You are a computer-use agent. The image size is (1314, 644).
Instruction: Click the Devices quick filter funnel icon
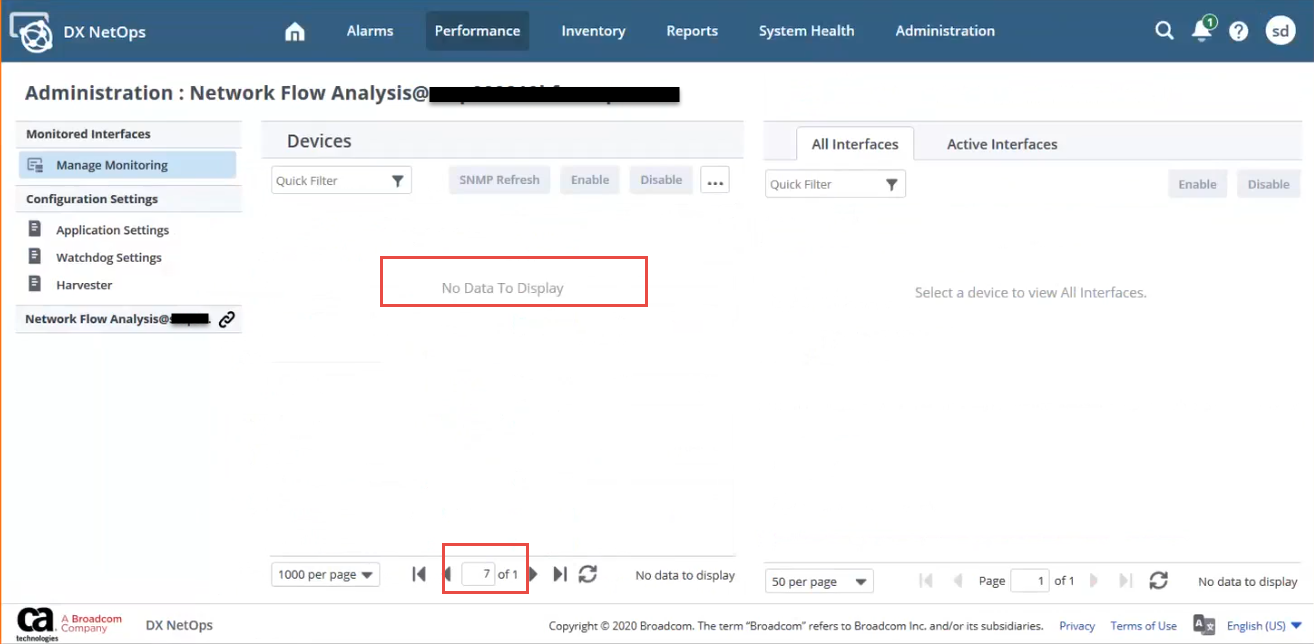[x=398, y=181]
